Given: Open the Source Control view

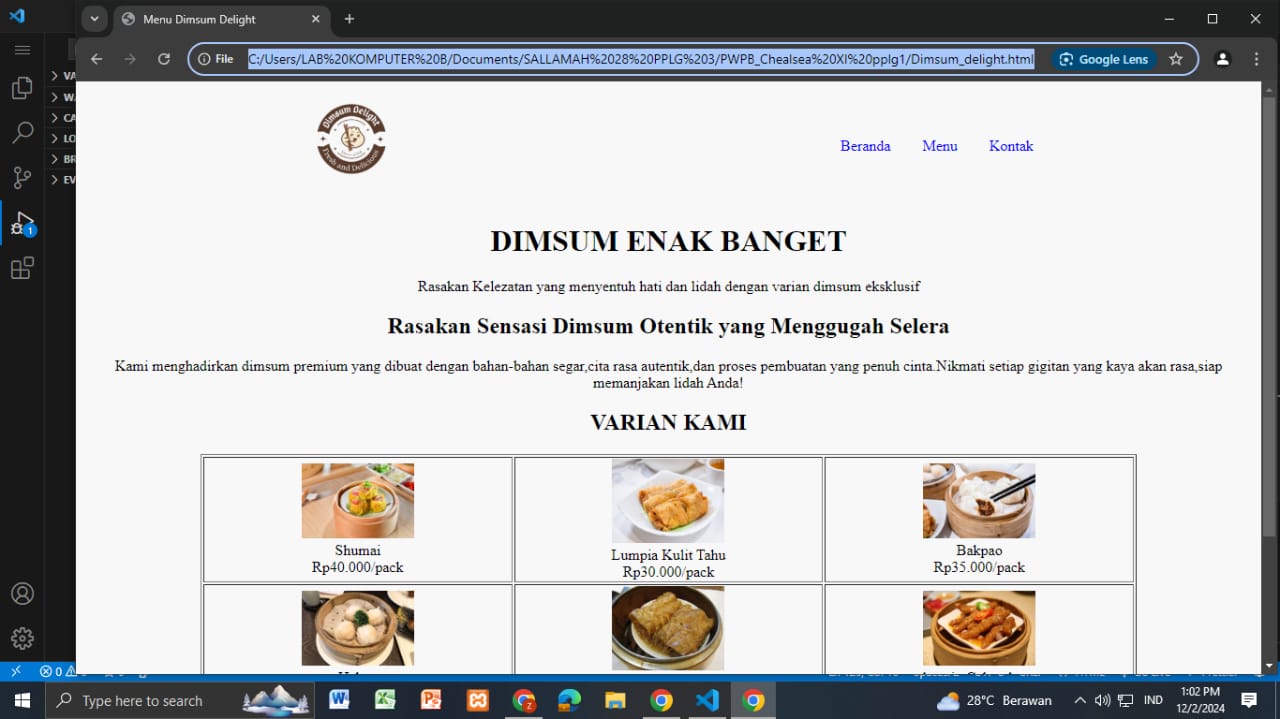Looking at the screenshot, I should click(22, 178).
